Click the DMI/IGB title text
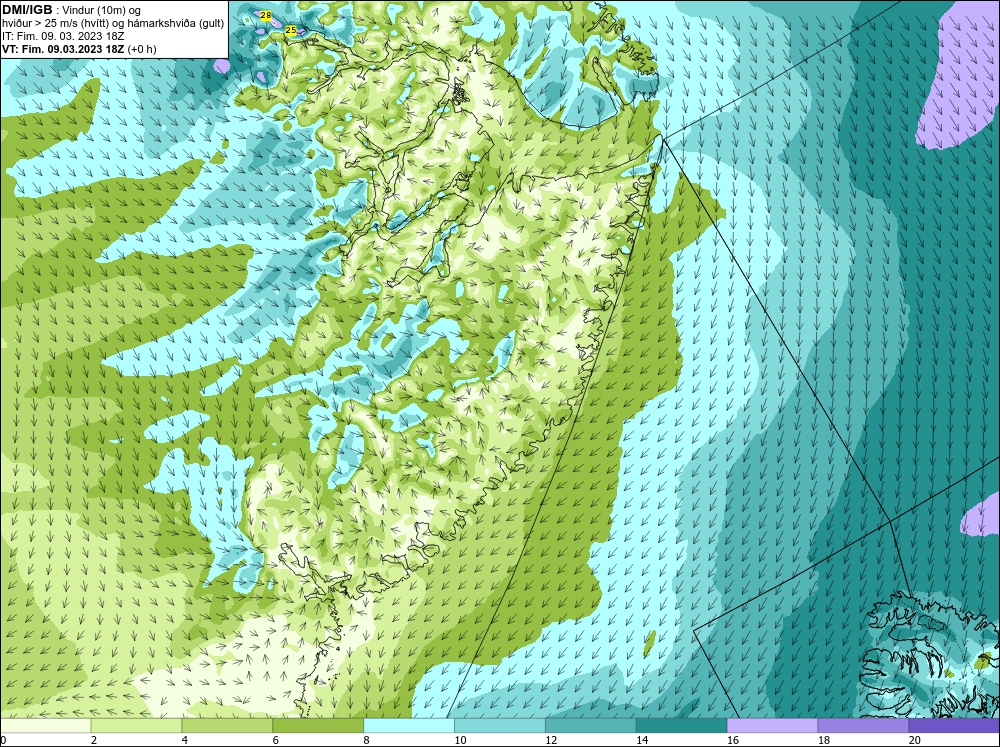The image size is (1000, 747). [27, 10]
